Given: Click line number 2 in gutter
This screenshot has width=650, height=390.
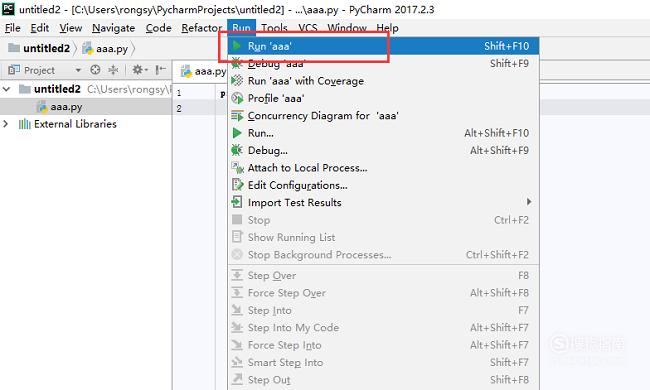Looking at the screenshot, I should (x=179, y=109).
